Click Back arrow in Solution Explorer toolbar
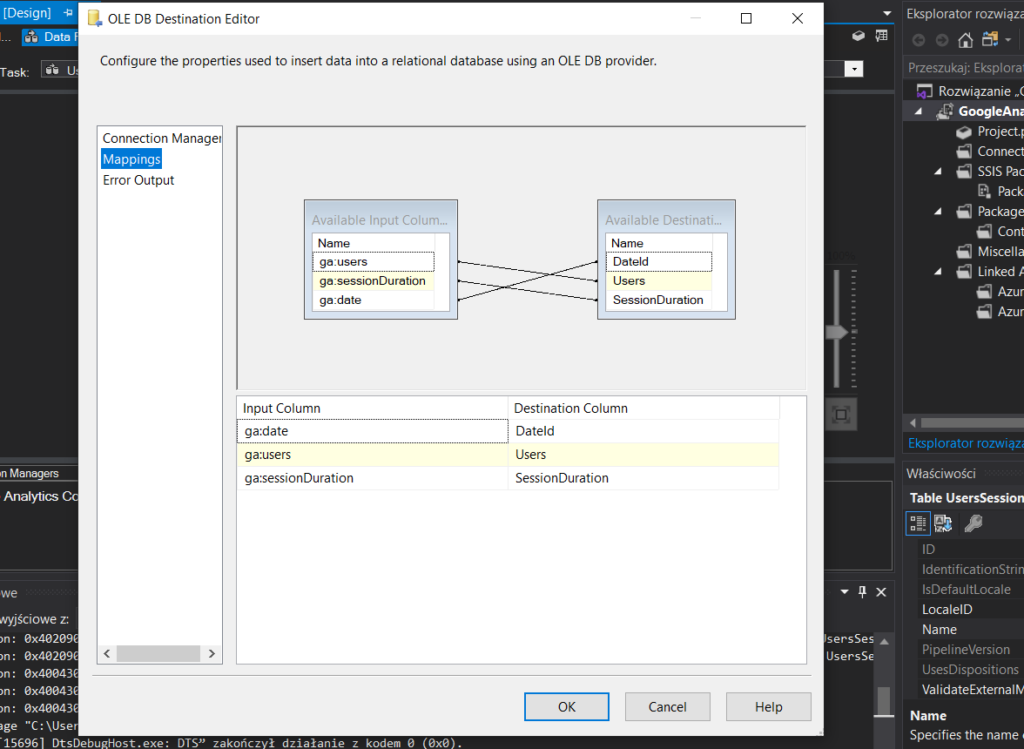This screenshot has width=1024, height=749. [918, 40]
